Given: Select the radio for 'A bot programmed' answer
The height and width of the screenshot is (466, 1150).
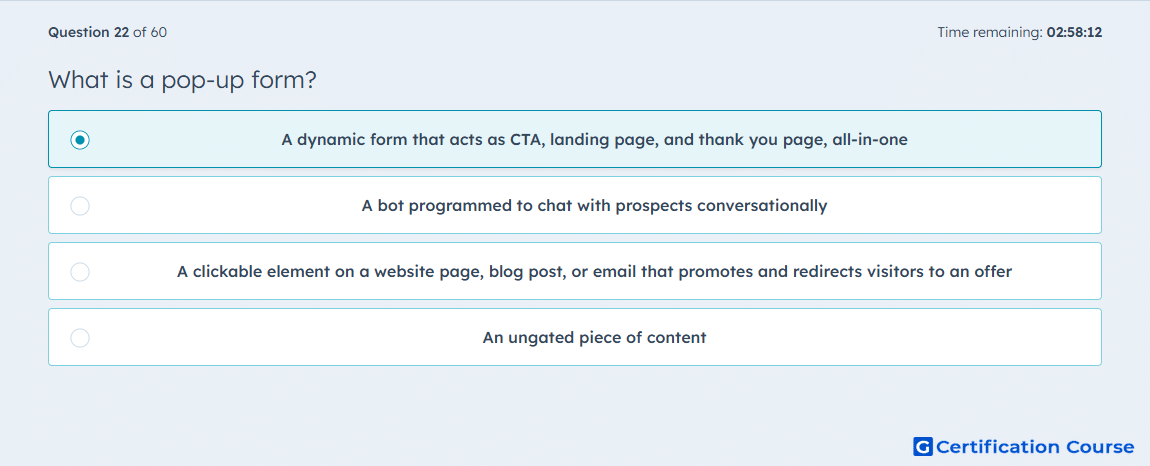Looking at the screenshot, I should (x=80, y=206).
